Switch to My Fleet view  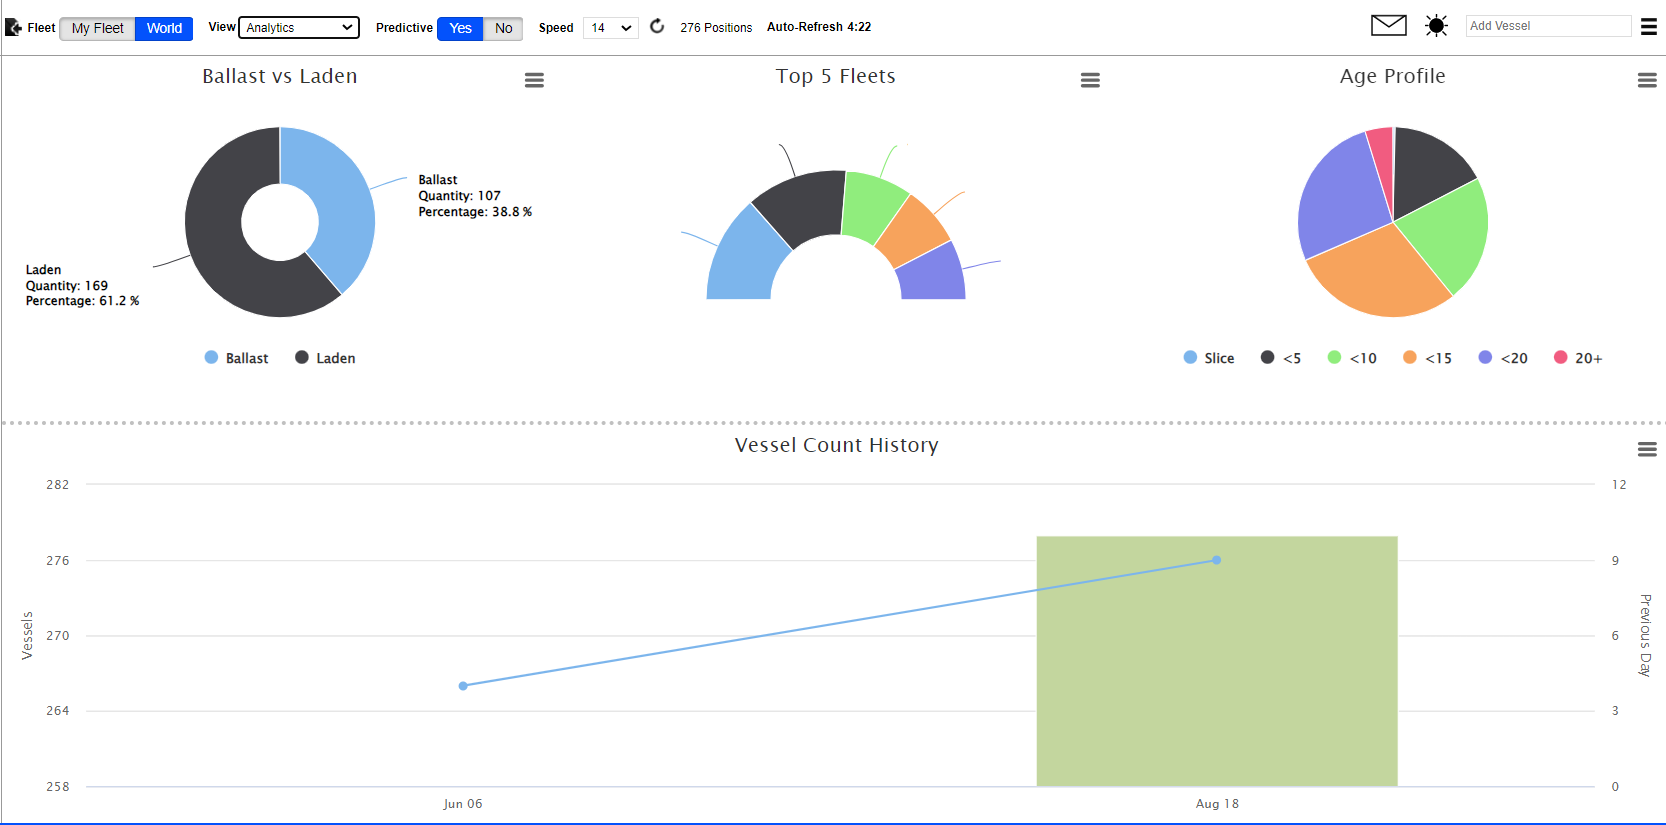(x=98, y=28)
